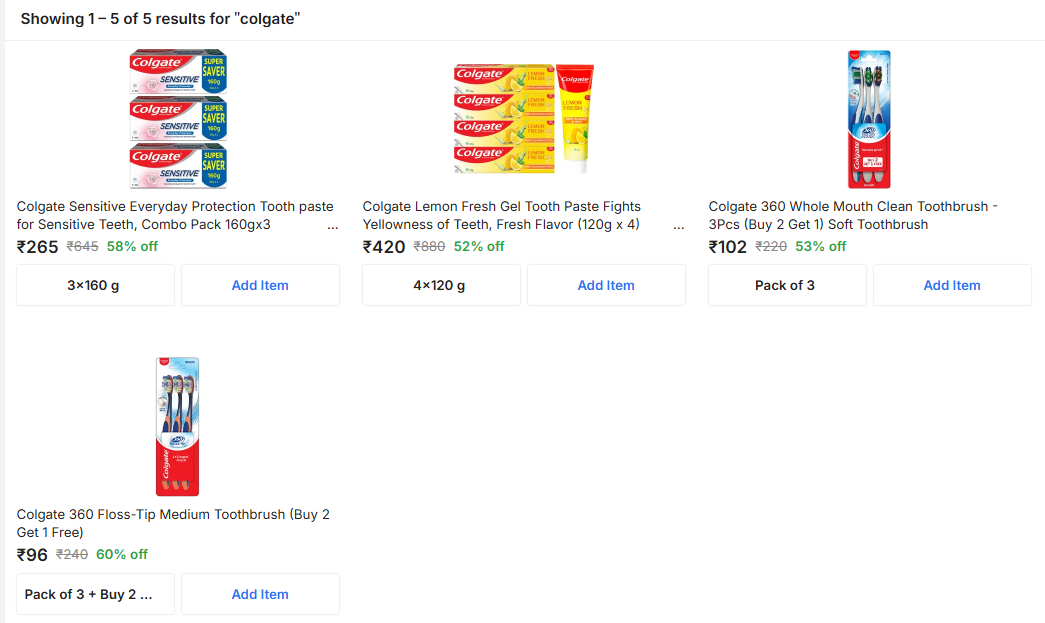This screenshot has width=1045, height=623.
Task: Click the 60% off discount label
Action: pyautogui.click(x=122, y=555)
